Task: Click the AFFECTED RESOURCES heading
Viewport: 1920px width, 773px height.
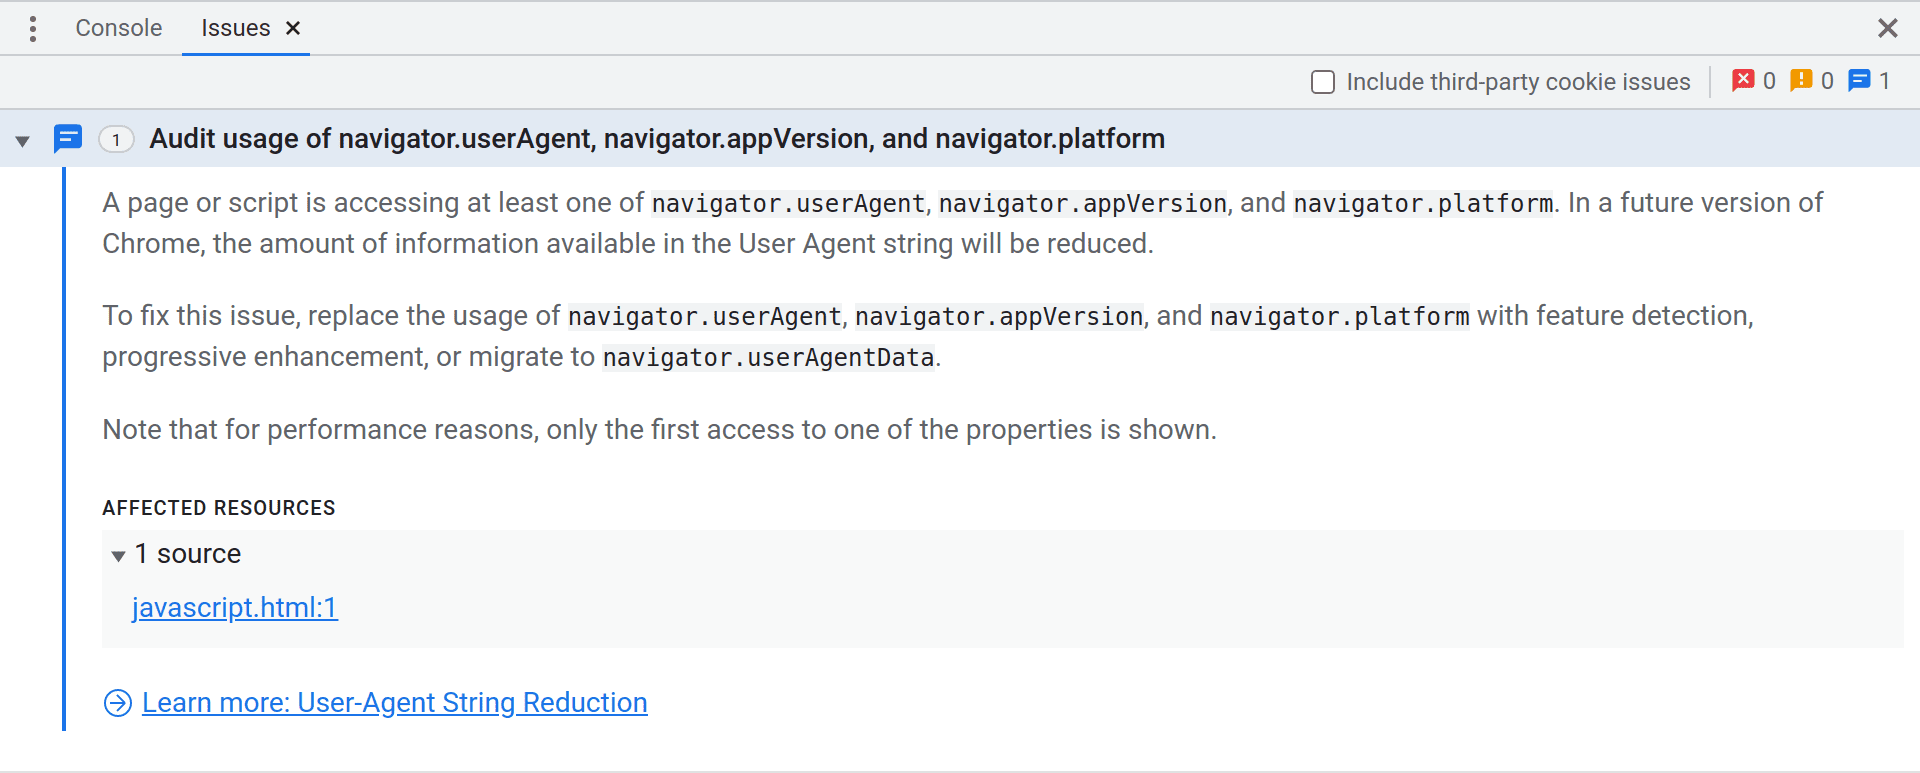Action: (218, 508)
